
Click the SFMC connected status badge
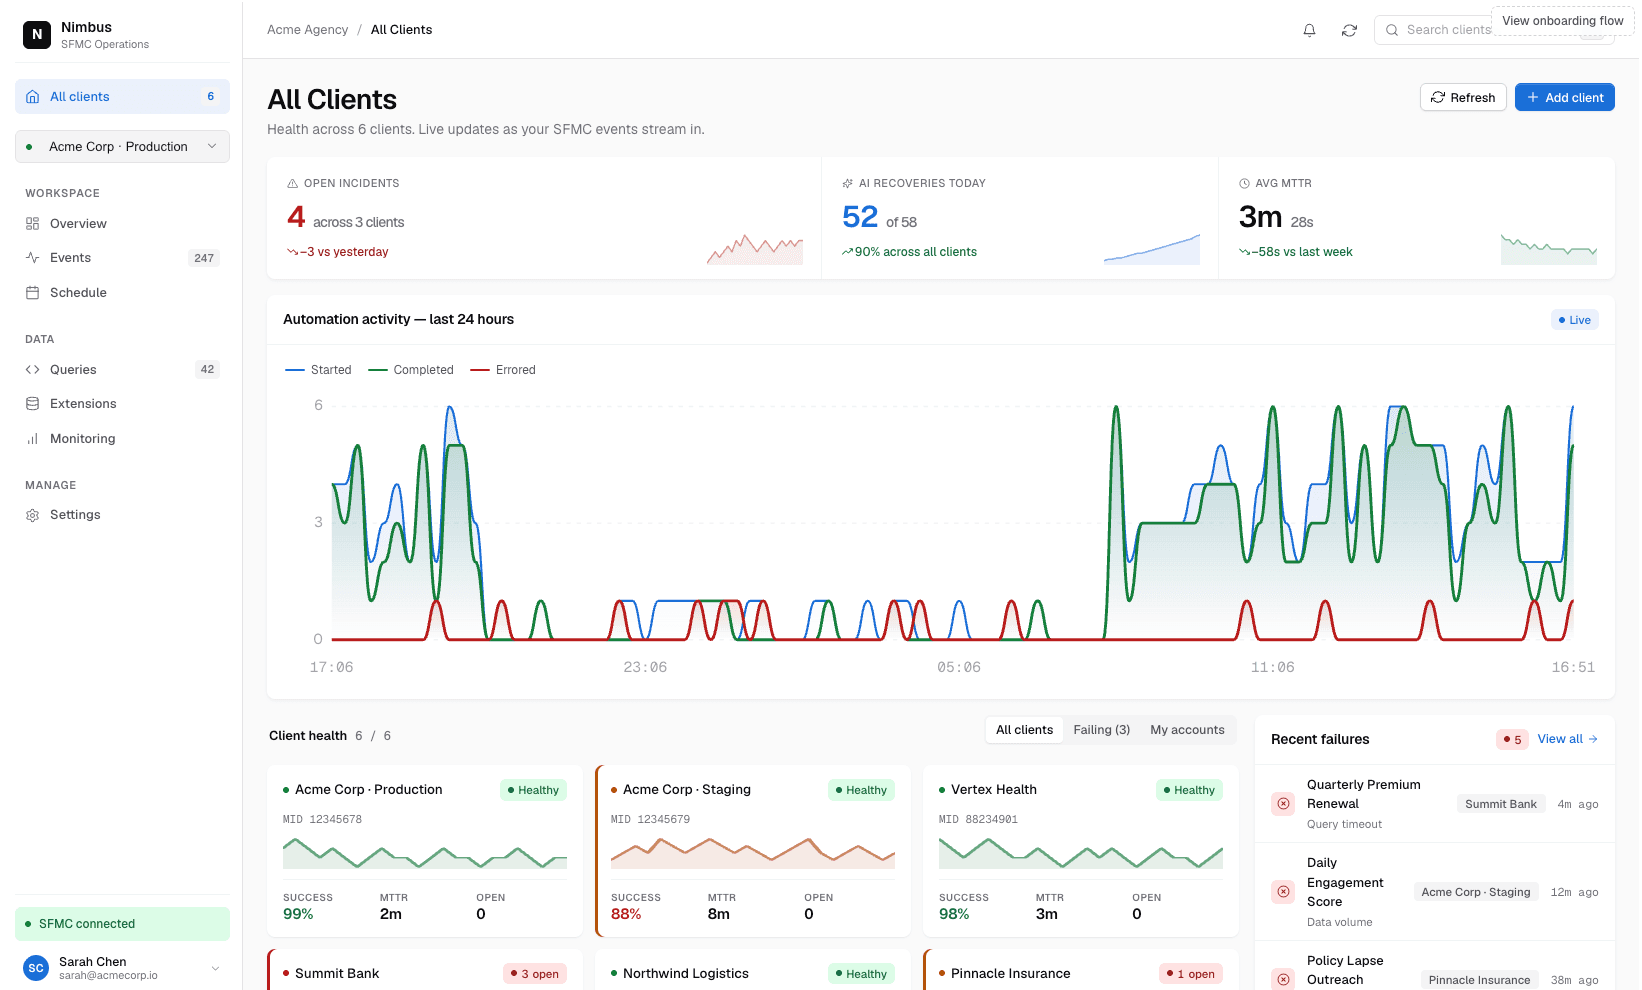click(x=122, y=924)
